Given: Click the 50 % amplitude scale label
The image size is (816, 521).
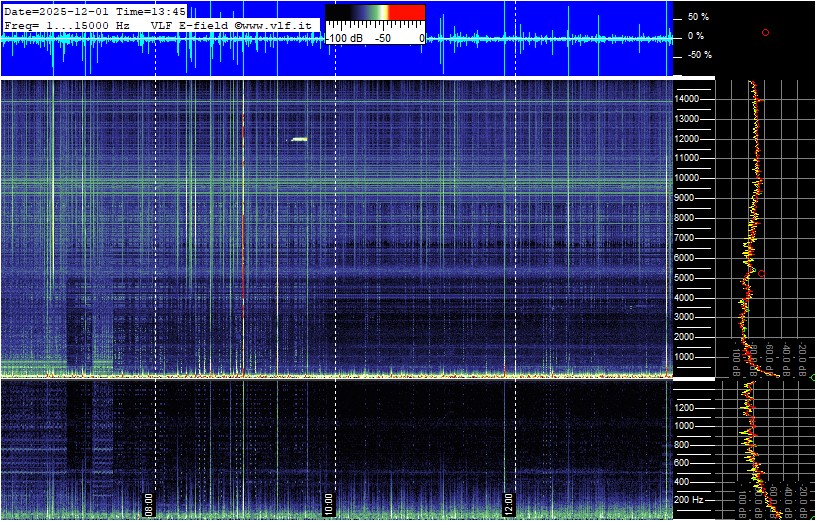Looking at the screenshot, I should 697,17.
